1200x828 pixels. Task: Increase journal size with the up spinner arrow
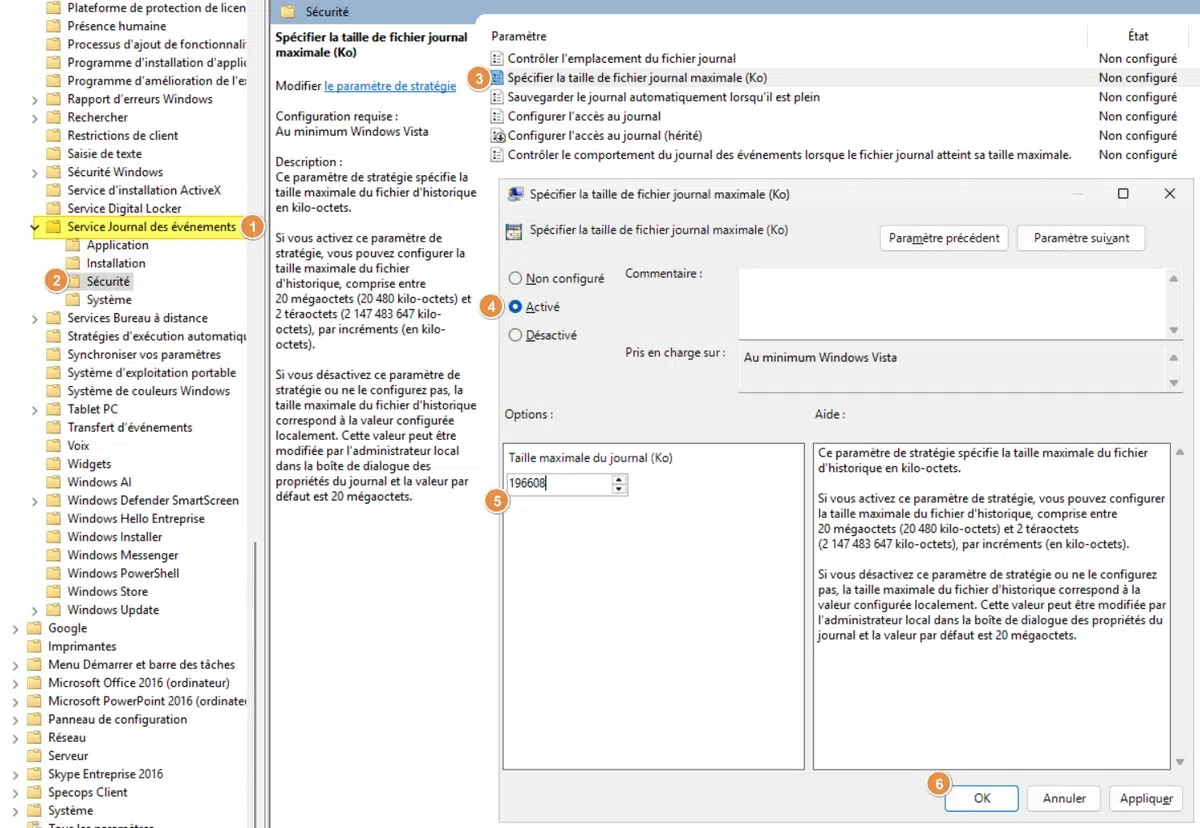tap(620, 480)
